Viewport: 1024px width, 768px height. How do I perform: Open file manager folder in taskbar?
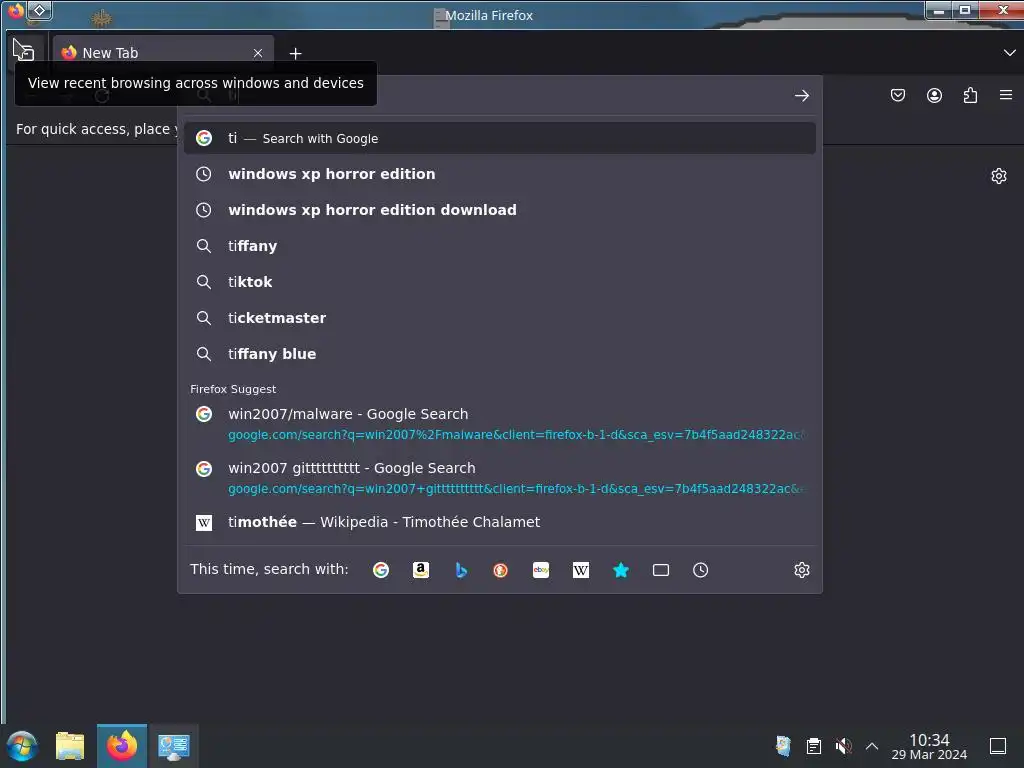click(x=70, y=746)
